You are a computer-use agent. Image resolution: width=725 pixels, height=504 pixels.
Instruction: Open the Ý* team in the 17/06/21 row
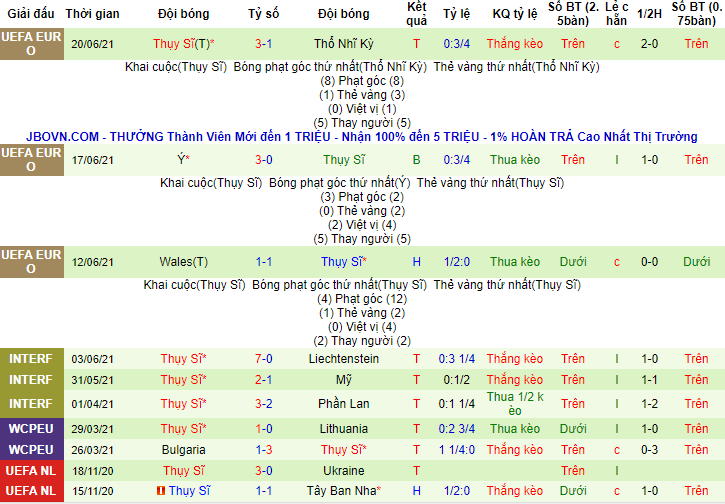pos(183,159)
